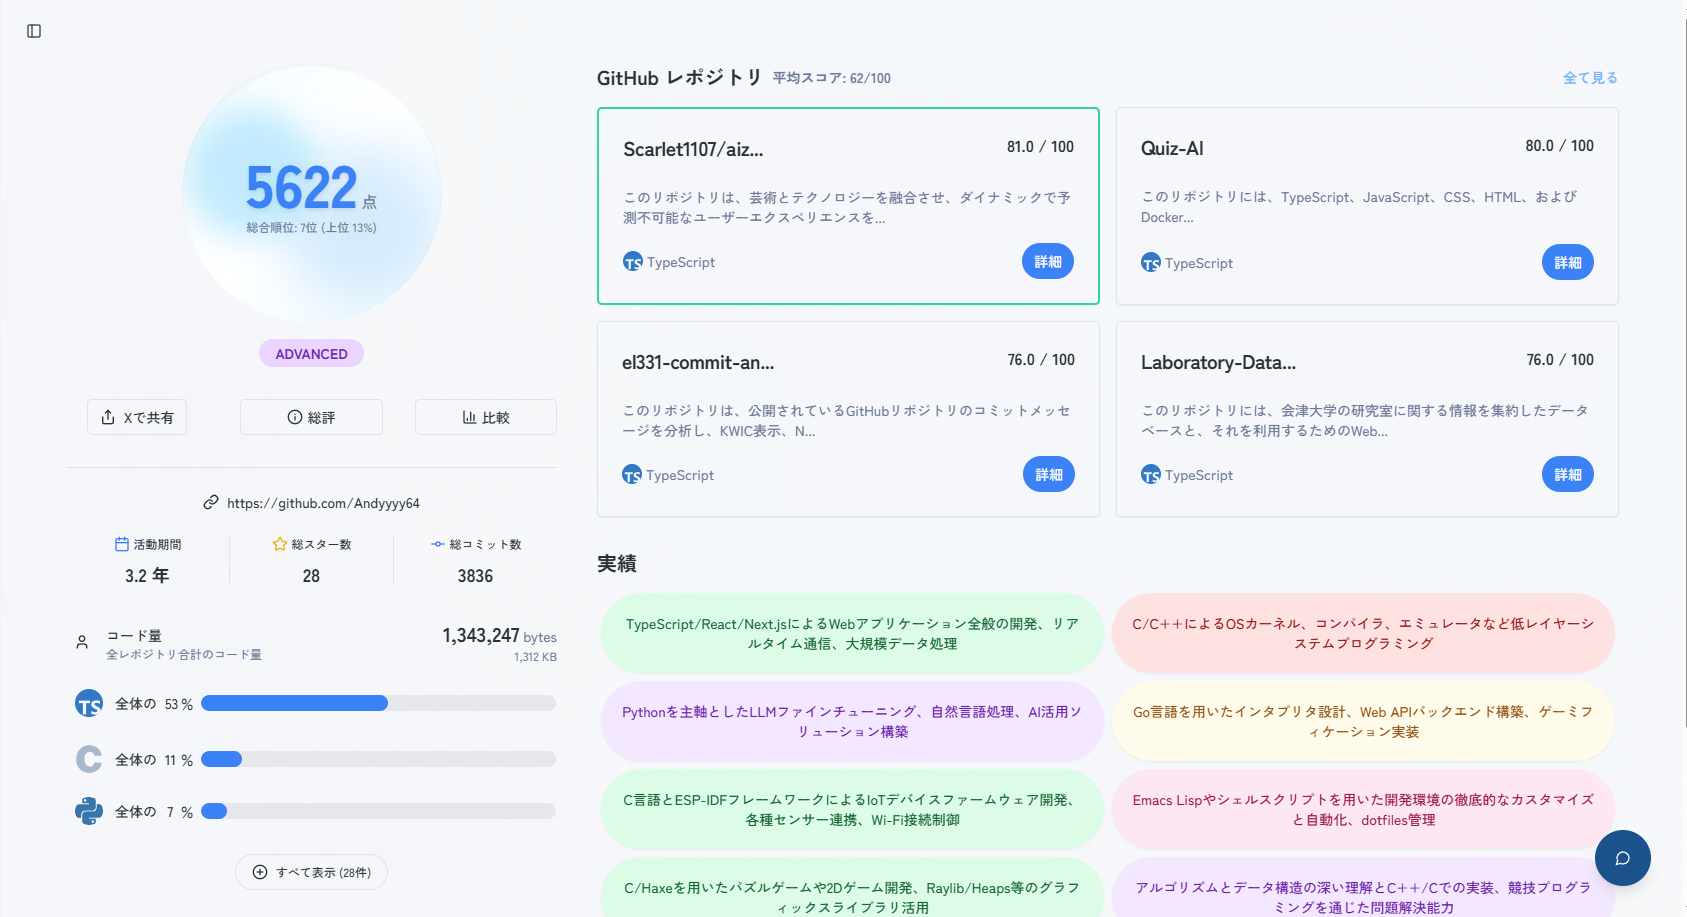Screen dimensions: 1687x917
Task: Select the Laboratory-Data... repository title
Action: pyautogui.click(x=1218, y=363)
